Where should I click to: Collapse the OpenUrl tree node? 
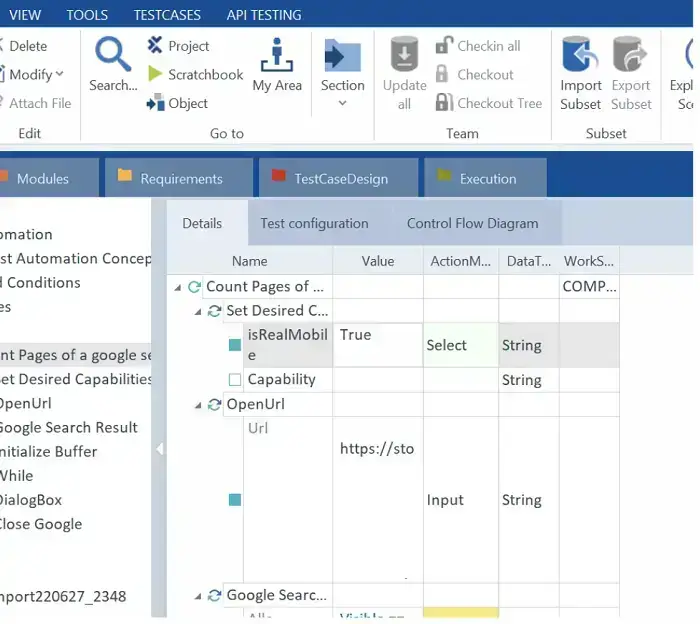199,405
